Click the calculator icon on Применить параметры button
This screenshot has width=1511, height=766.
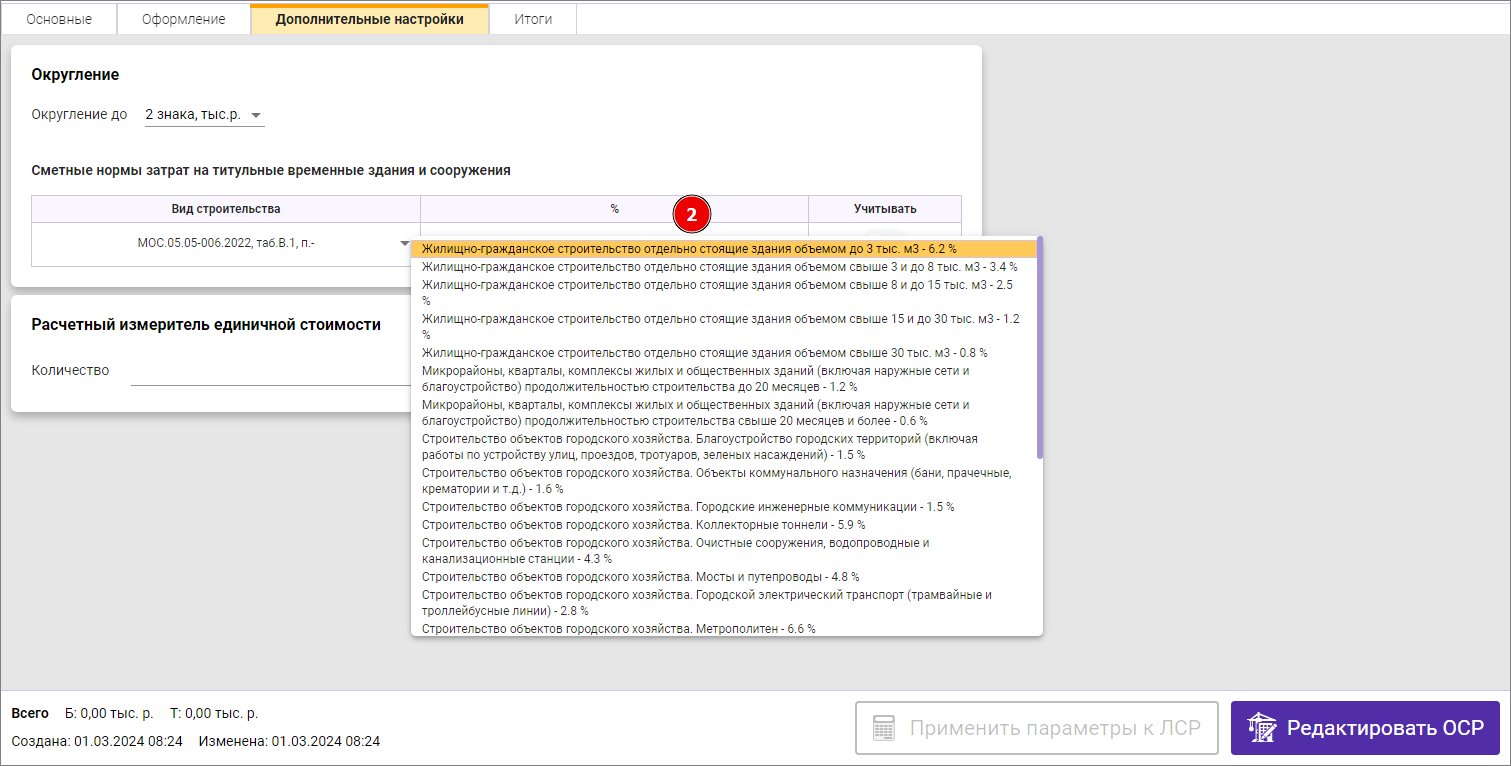pyautogui.click(x=883, y=727)
